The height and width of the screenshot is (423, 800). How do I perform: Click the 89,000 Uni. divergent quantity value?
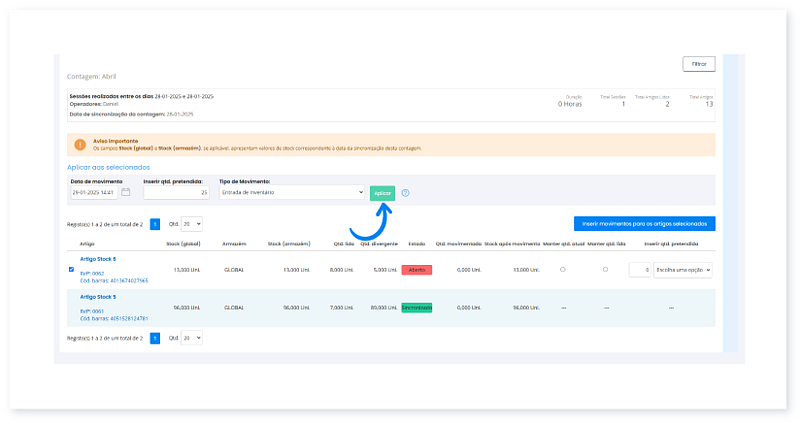tap(384, 308)
